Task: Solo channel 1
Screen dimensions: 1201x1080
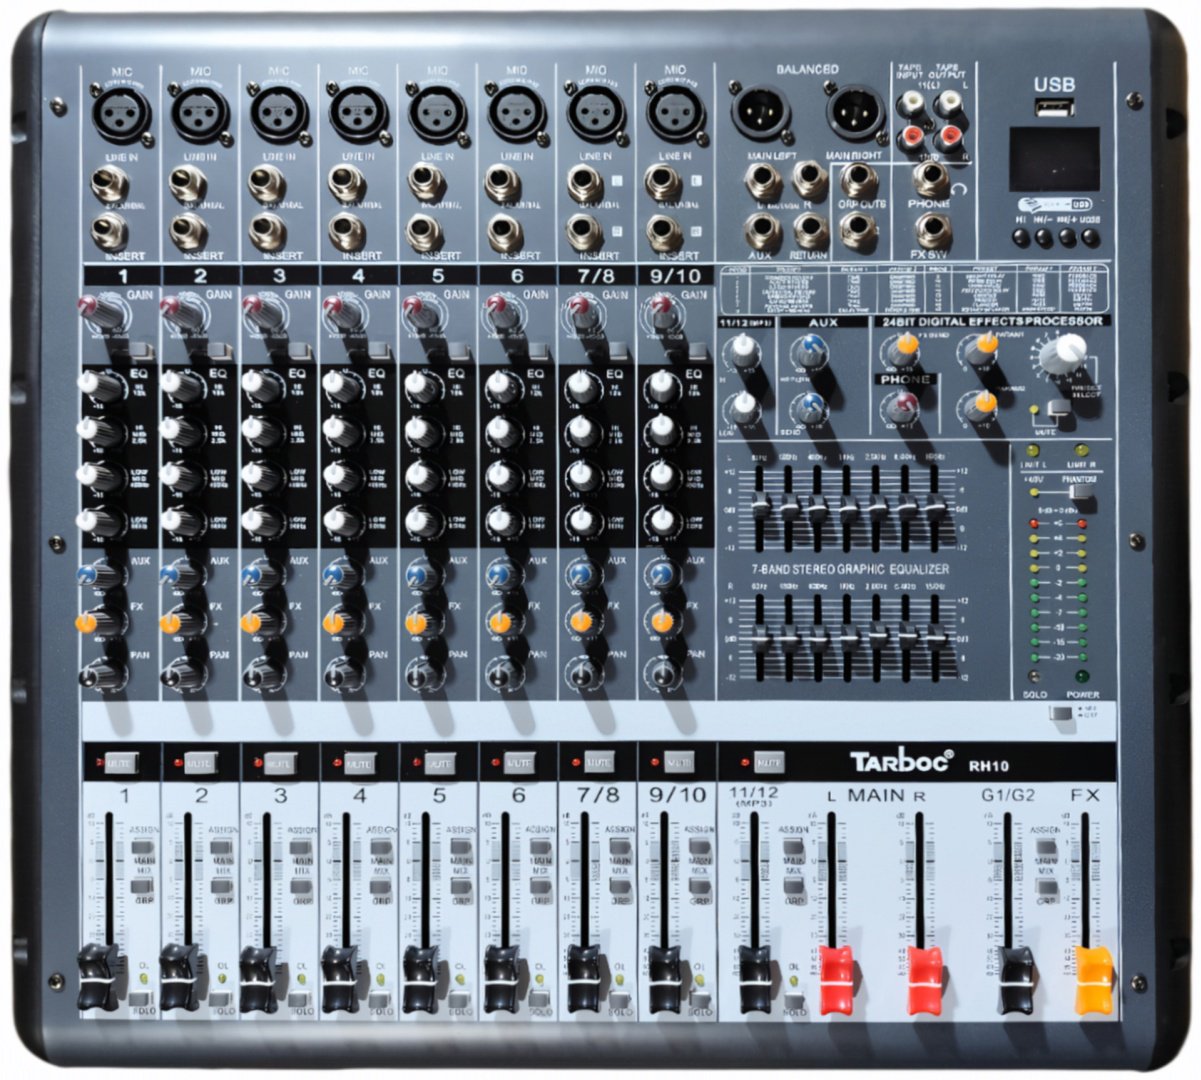Action: tap(140, 998)
